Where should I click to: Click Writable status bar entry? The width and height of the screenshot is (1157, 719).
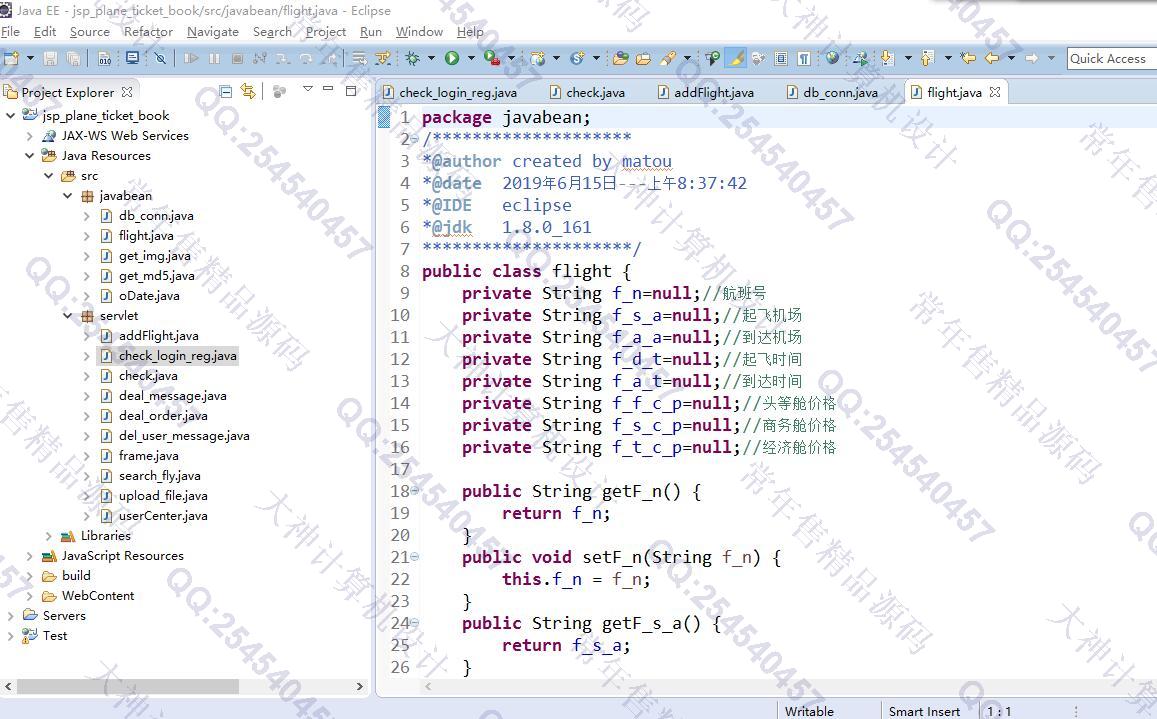tap(809, 711)
